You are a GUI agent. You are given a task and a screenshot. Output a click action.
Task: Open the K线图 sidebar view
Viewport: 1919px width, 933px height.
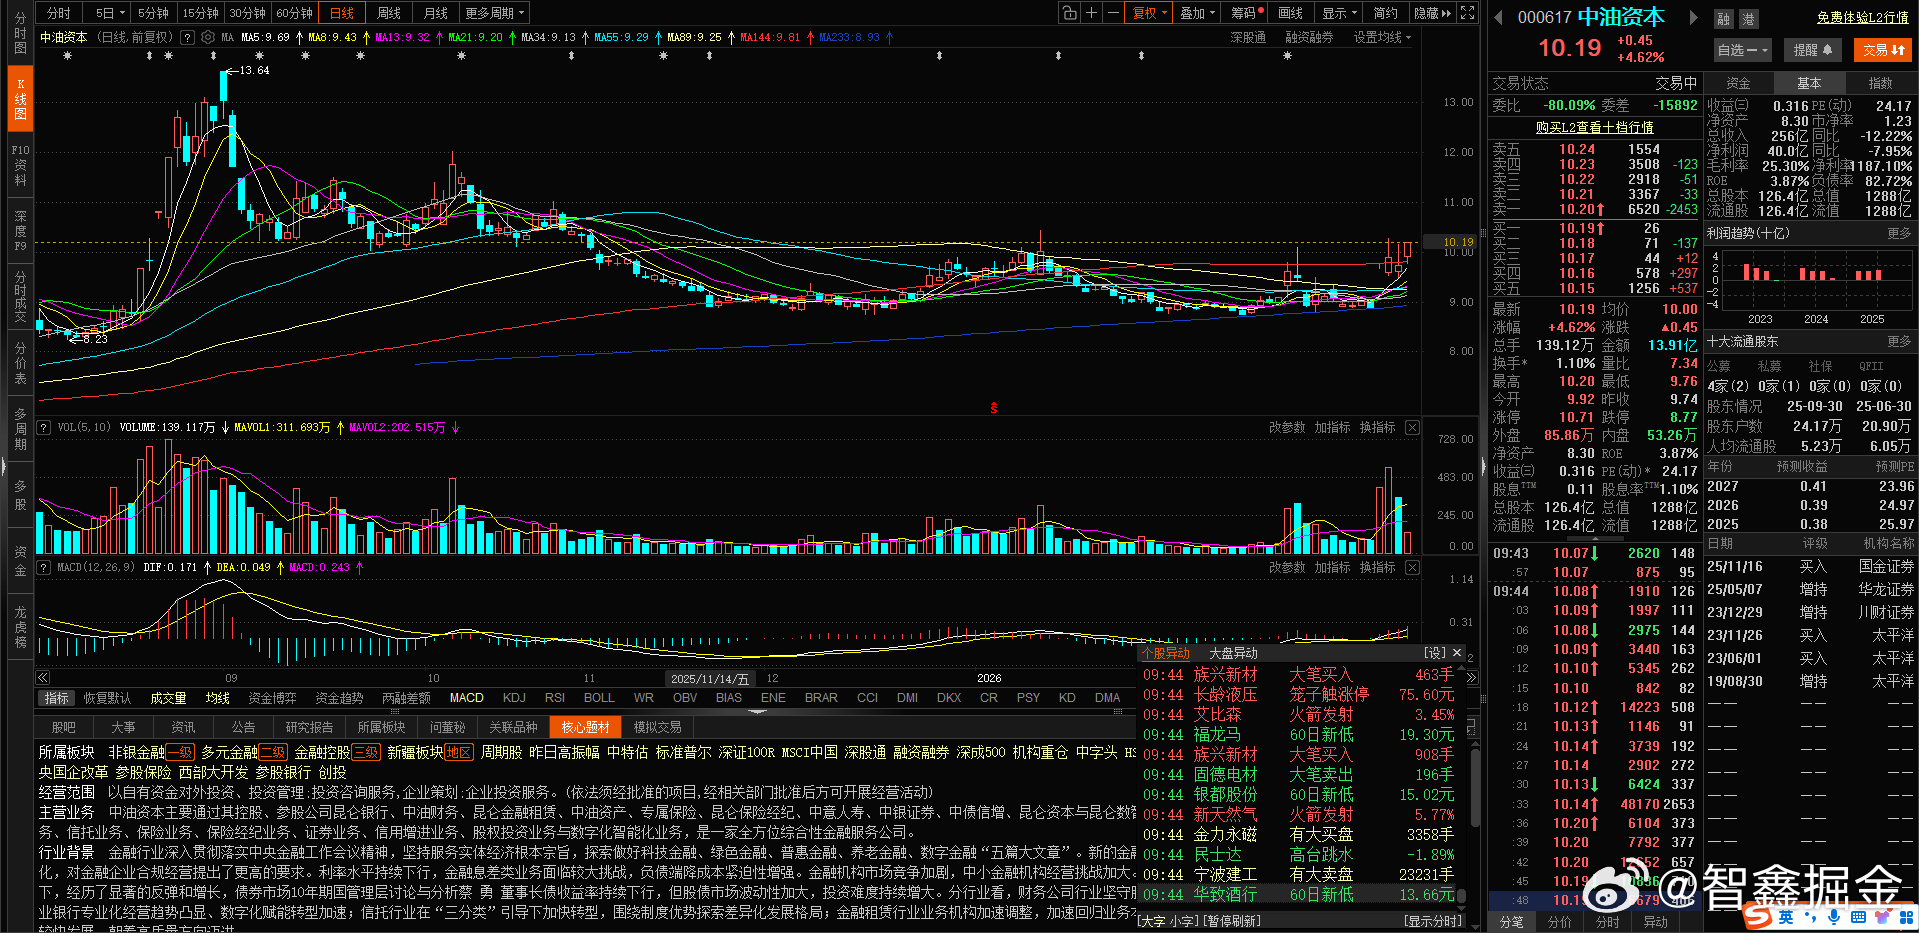pos(20,99)
